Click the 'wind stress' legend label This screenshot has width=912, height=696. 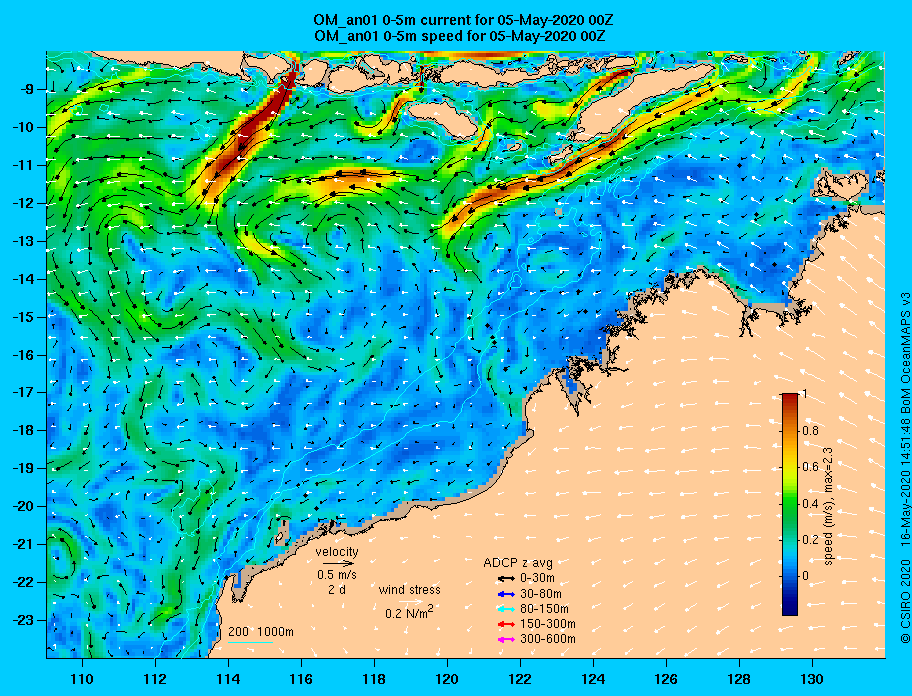coord(409,590)
